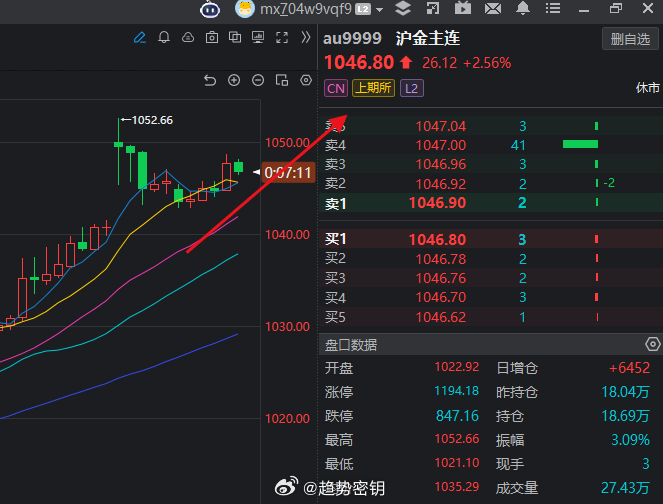Click sell price 1047.04
This screenshot has height=504, width=663.
(441, 126)
